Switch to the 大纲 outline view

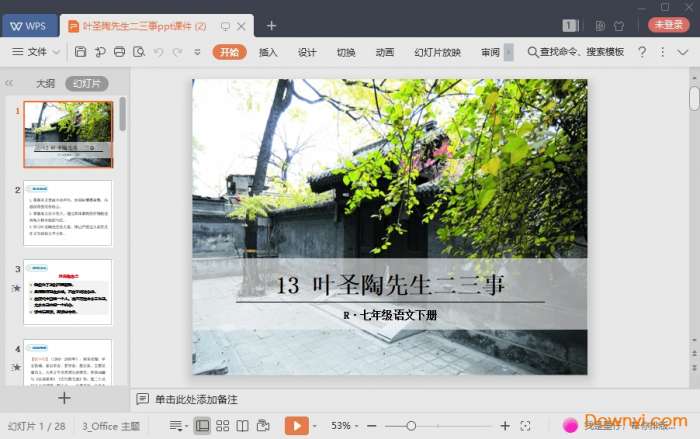pyautogui.click(x=45, y=84)
